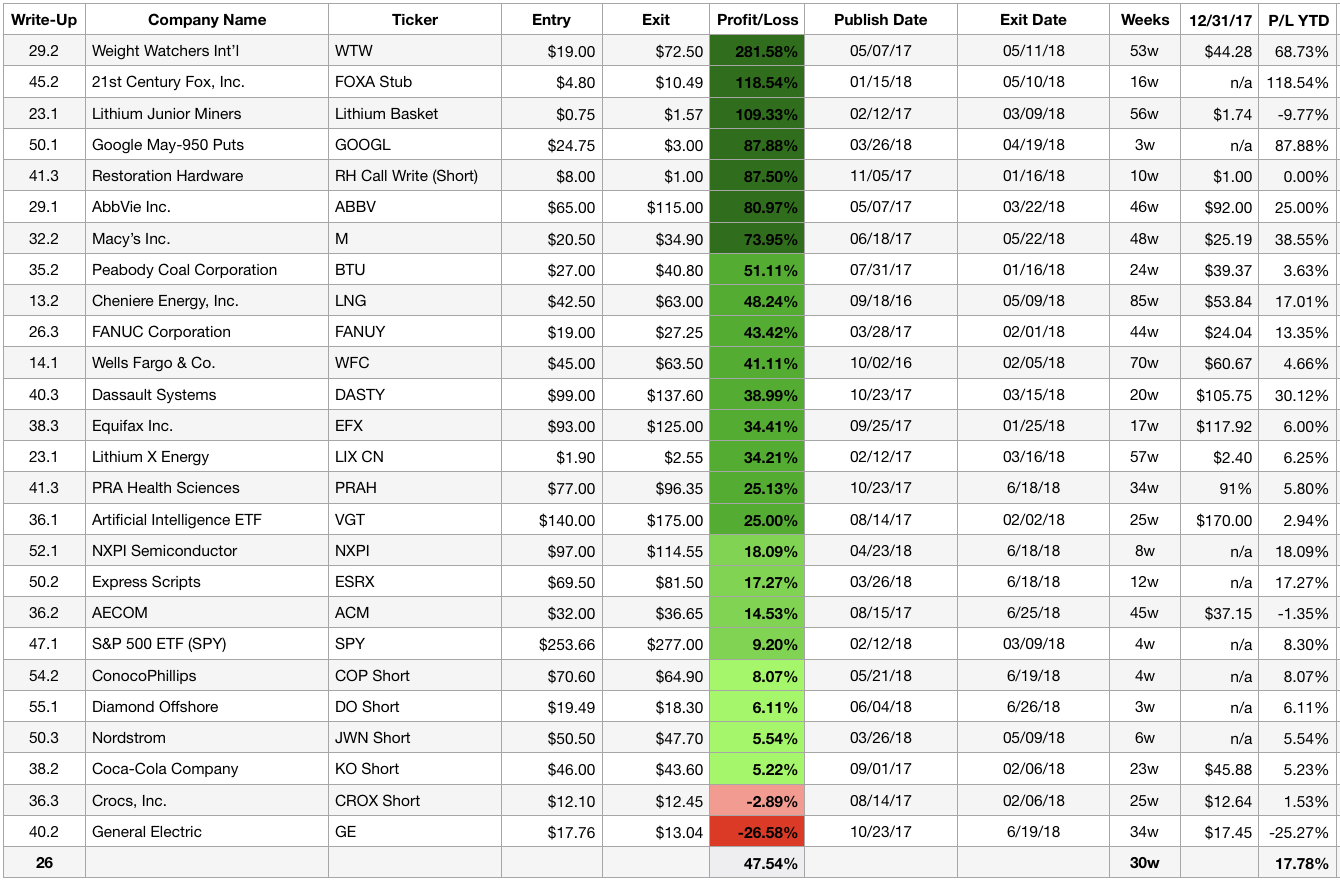The image size is (1340, 880).
Task: Select the $115.00 exit cell
Action: click(x=656, y=207)
